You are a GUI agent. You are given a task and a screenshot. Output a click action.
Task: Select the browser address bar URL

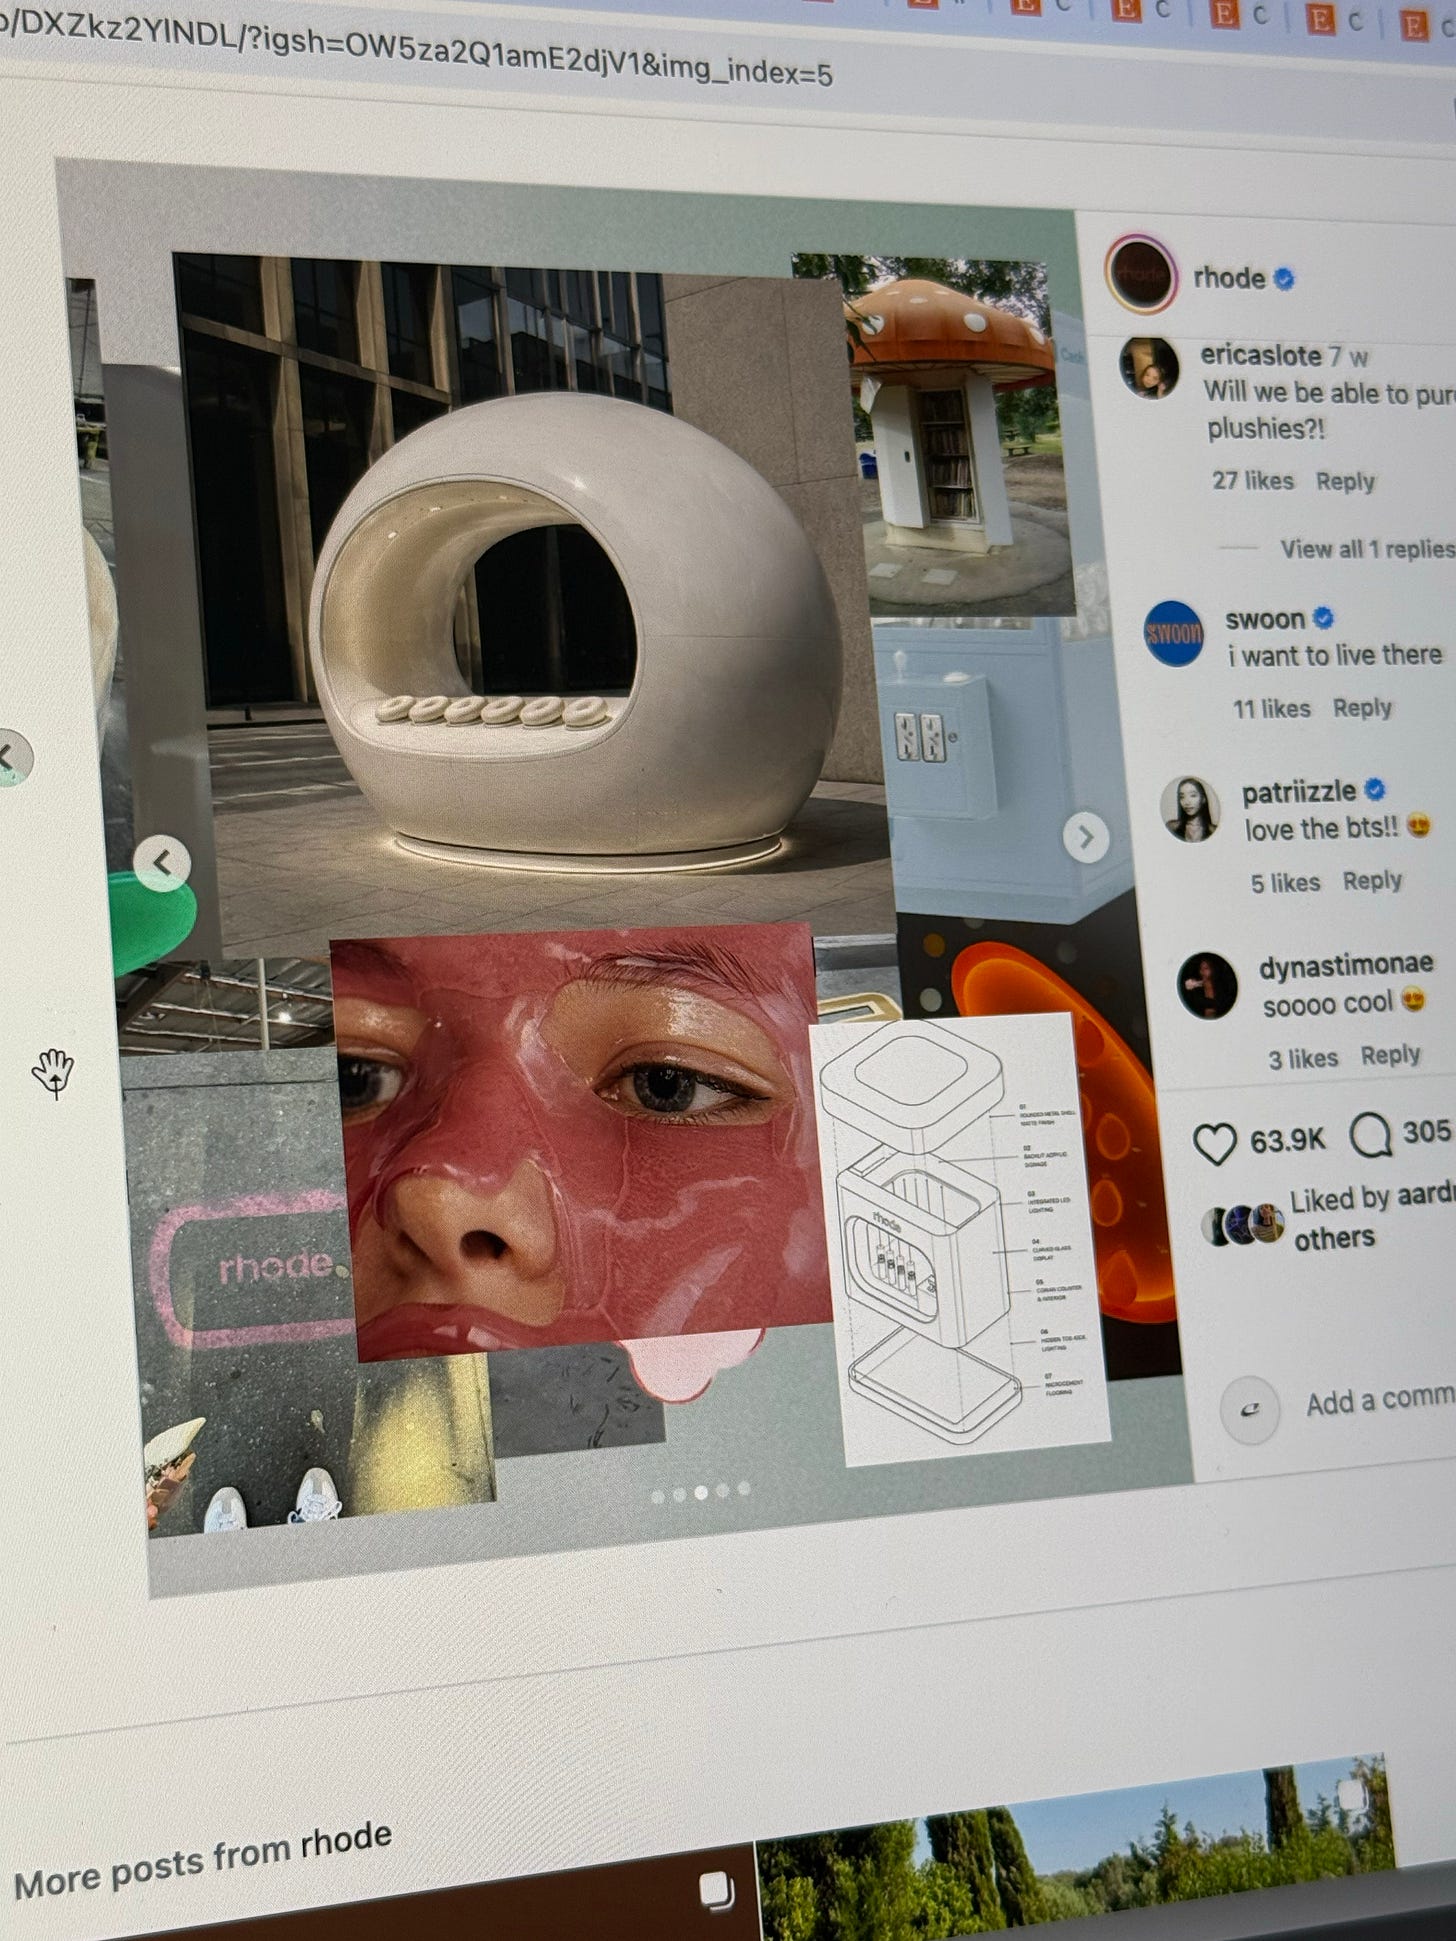pos(416,50)
